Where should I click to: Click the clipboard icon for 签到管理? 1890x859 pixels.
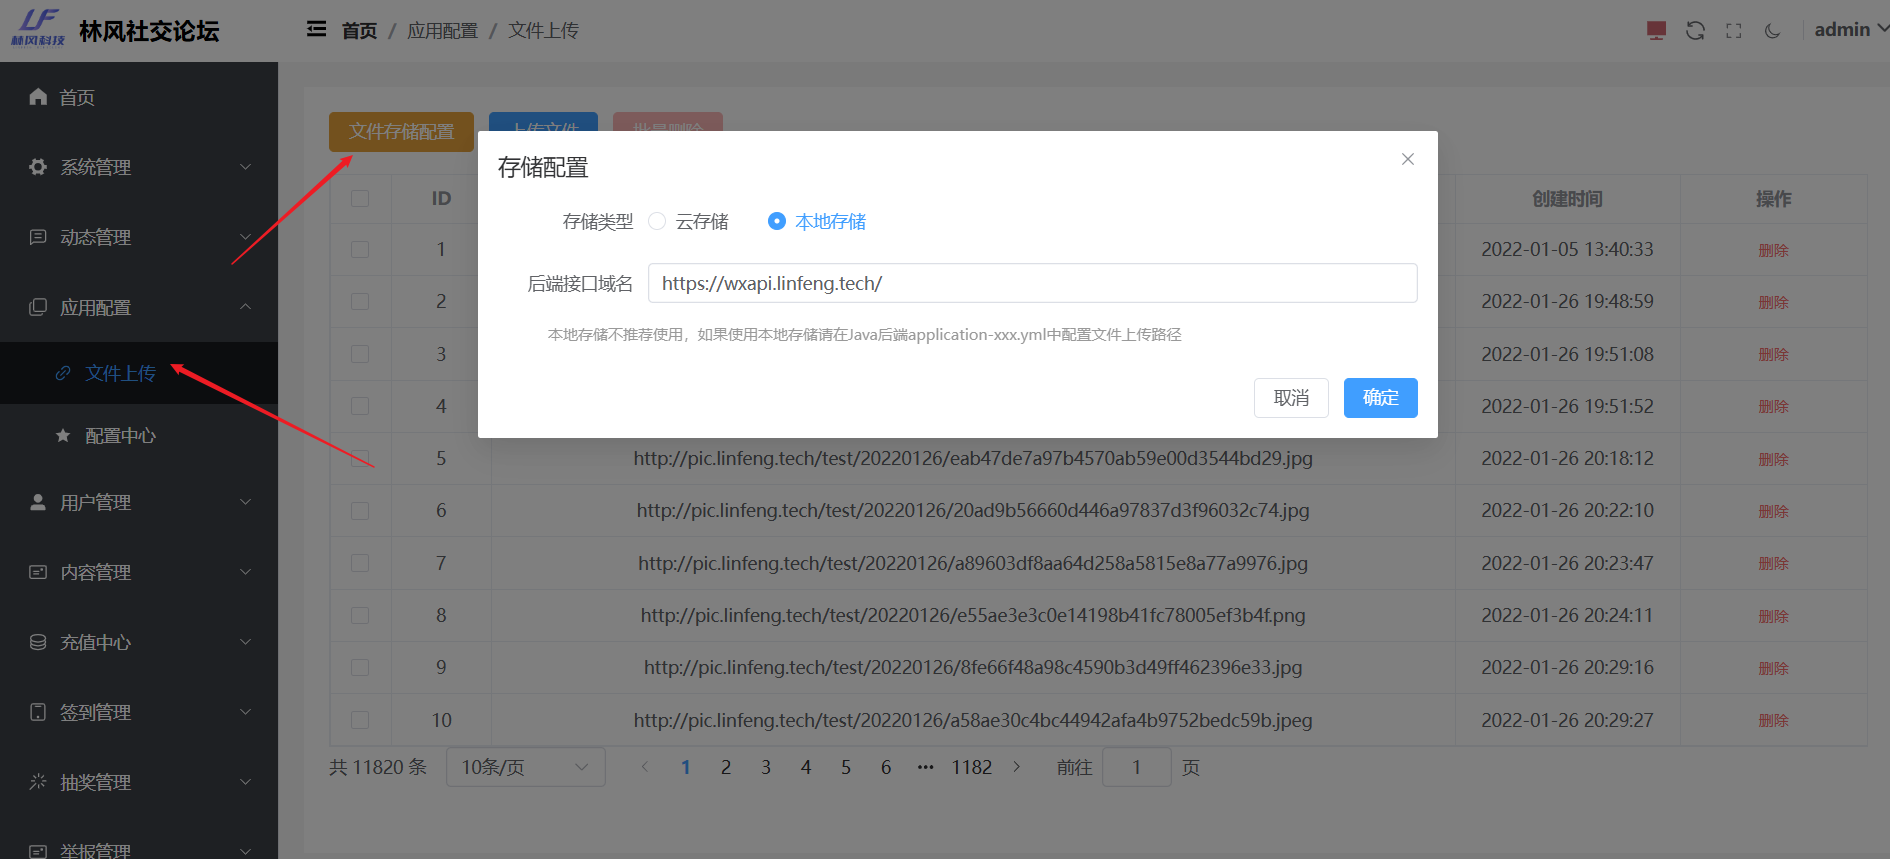pyautogui.click(x=38, y=711)
